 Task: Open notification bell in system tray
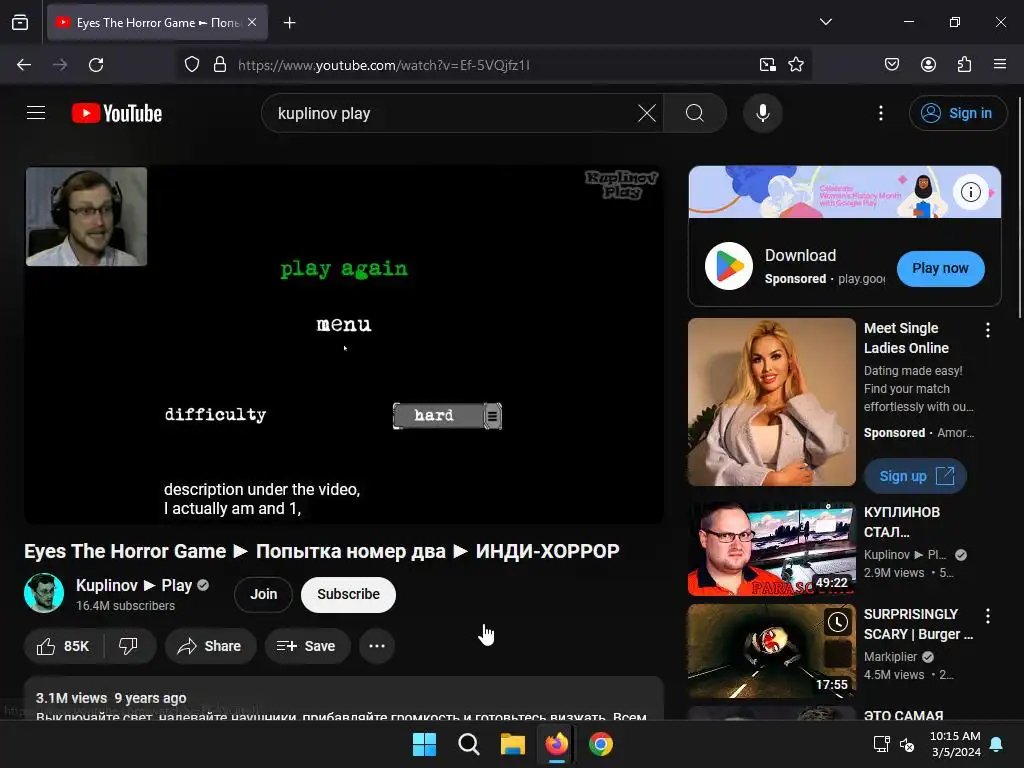(997, 744)
